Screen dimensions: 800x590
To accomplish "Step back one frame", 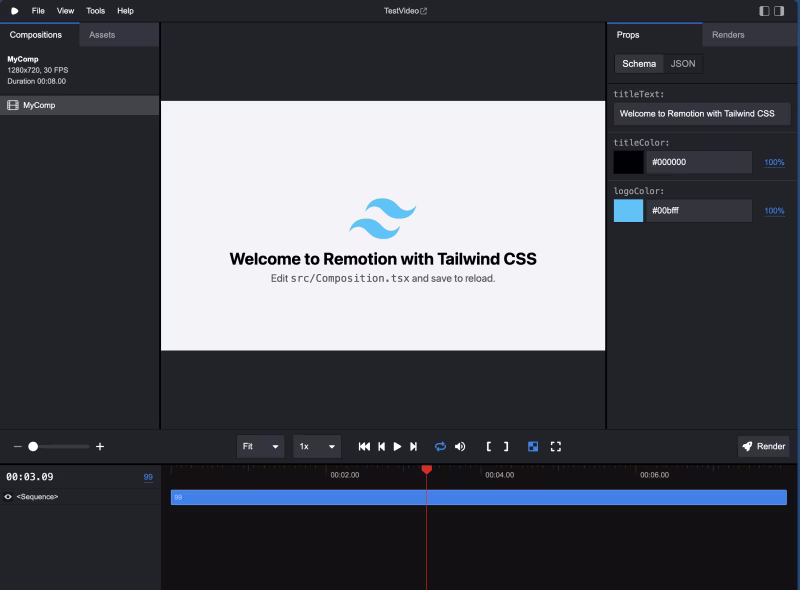I will click(382, 447).
